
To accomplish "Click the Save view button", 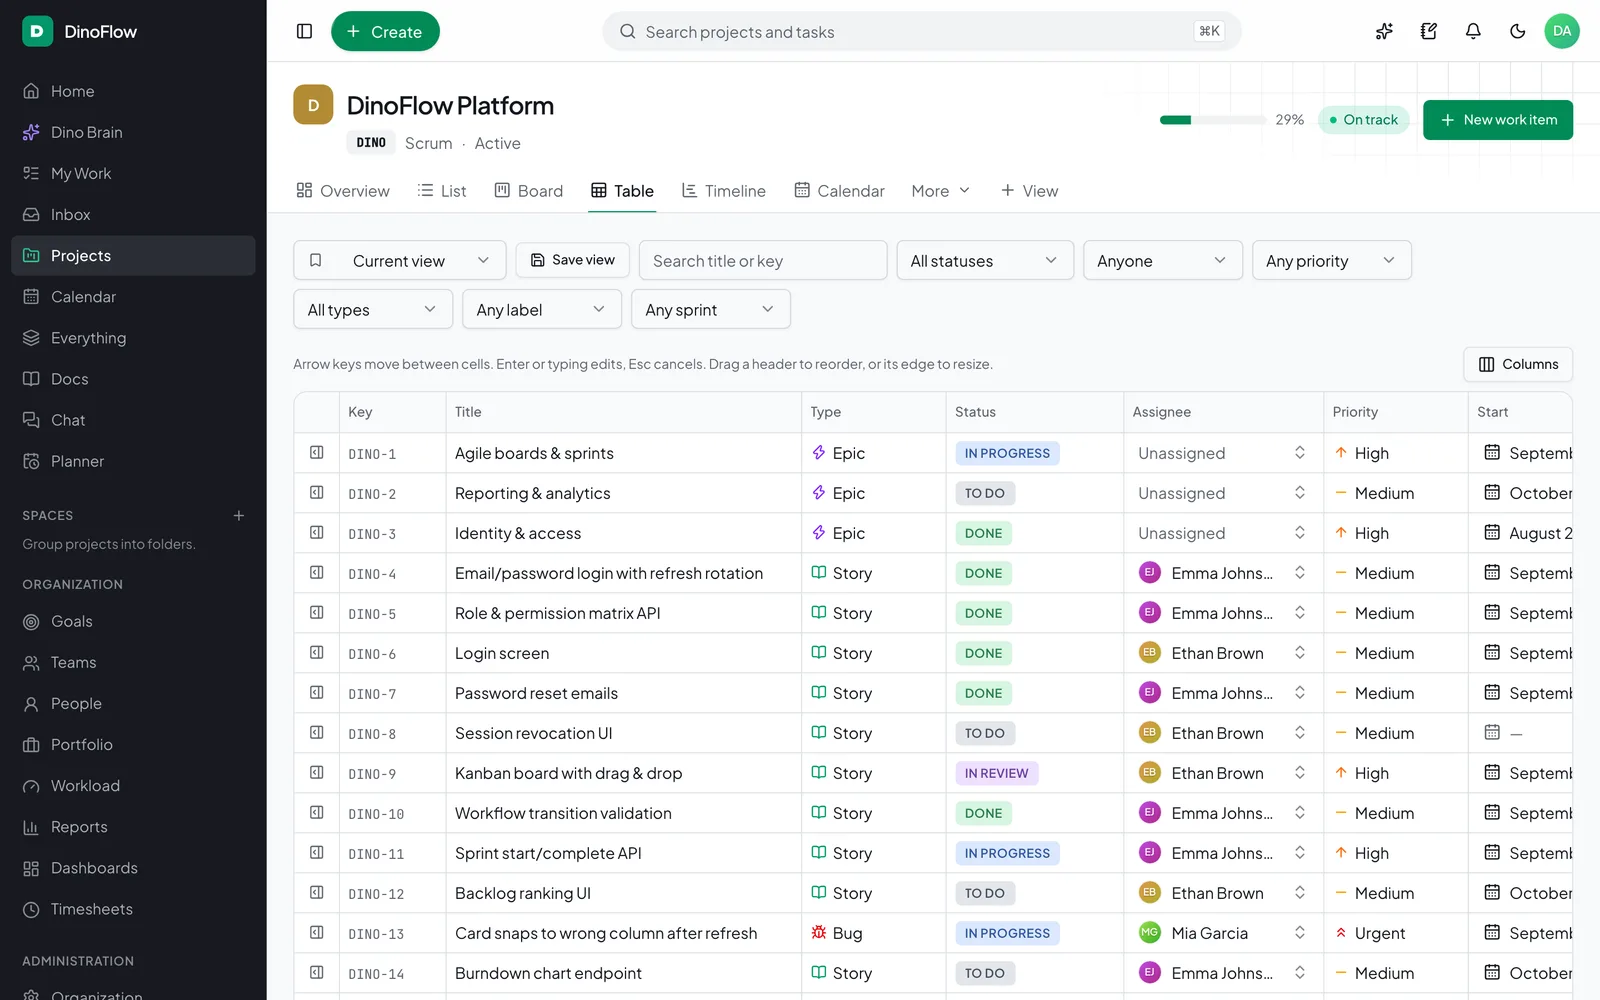I will (573, 260).
